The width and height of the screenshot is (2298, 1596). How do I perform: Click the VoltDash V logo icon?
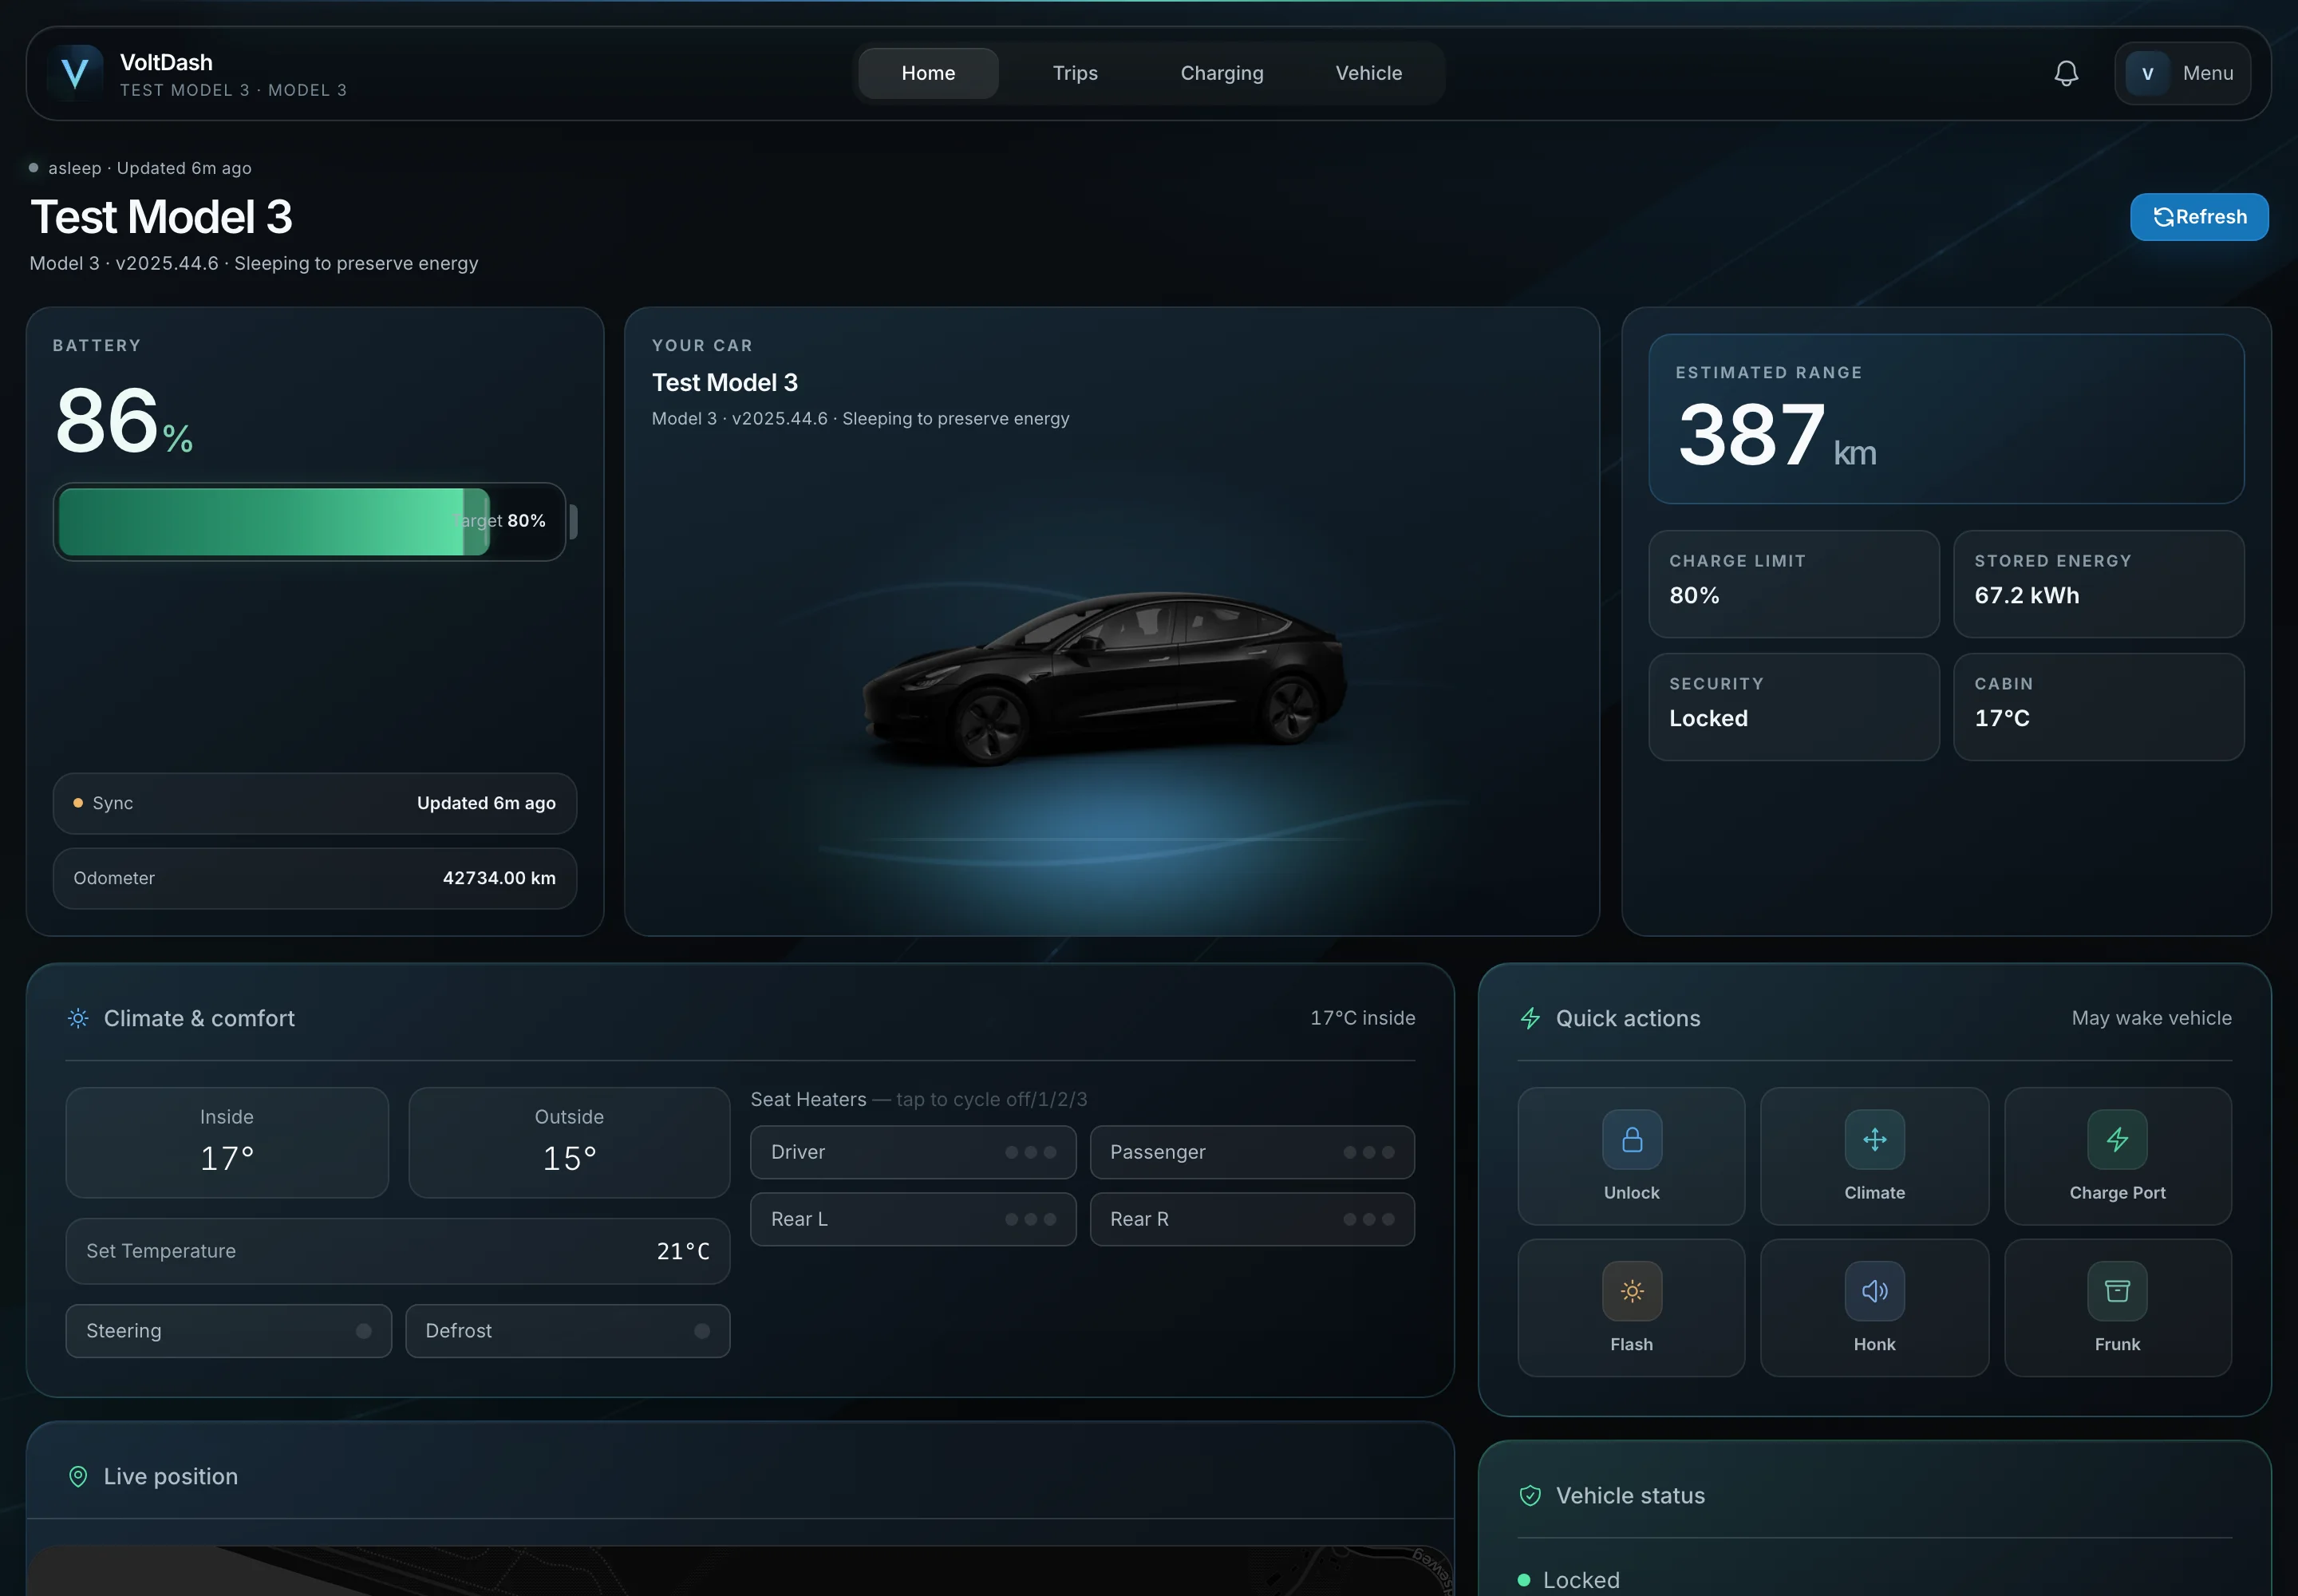[75, 73]
